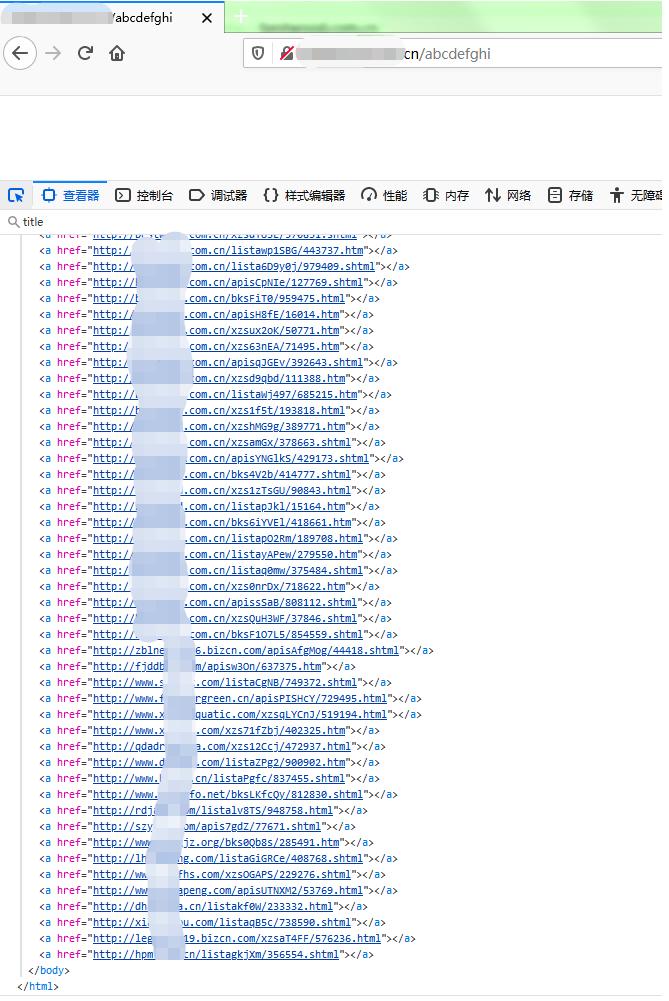Open link ending apisCpNIe/127769.shtml
The height and width of the screenshot is (1001, 669).
click(228, 282)
